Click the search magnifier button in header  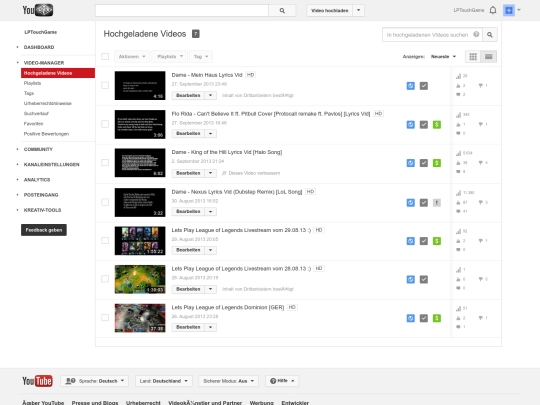coord(282,11)
